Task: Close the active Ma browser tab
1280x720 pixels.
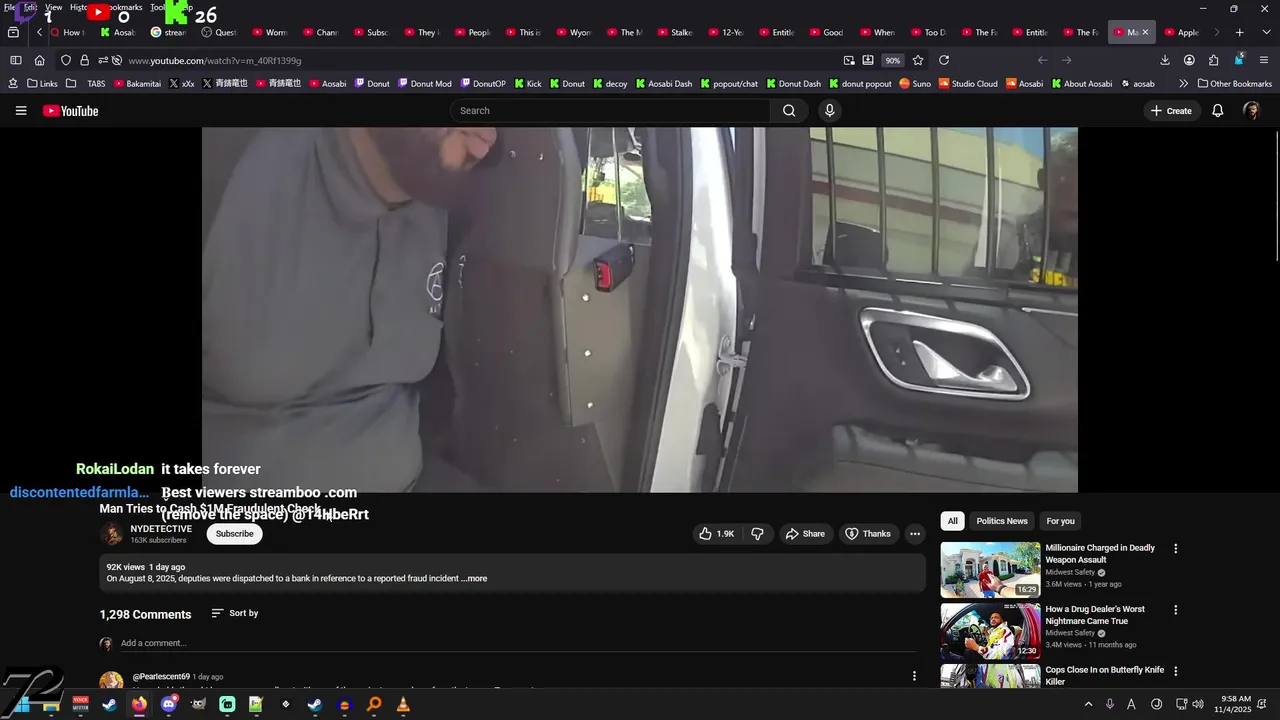Action: coord(1145,33)
